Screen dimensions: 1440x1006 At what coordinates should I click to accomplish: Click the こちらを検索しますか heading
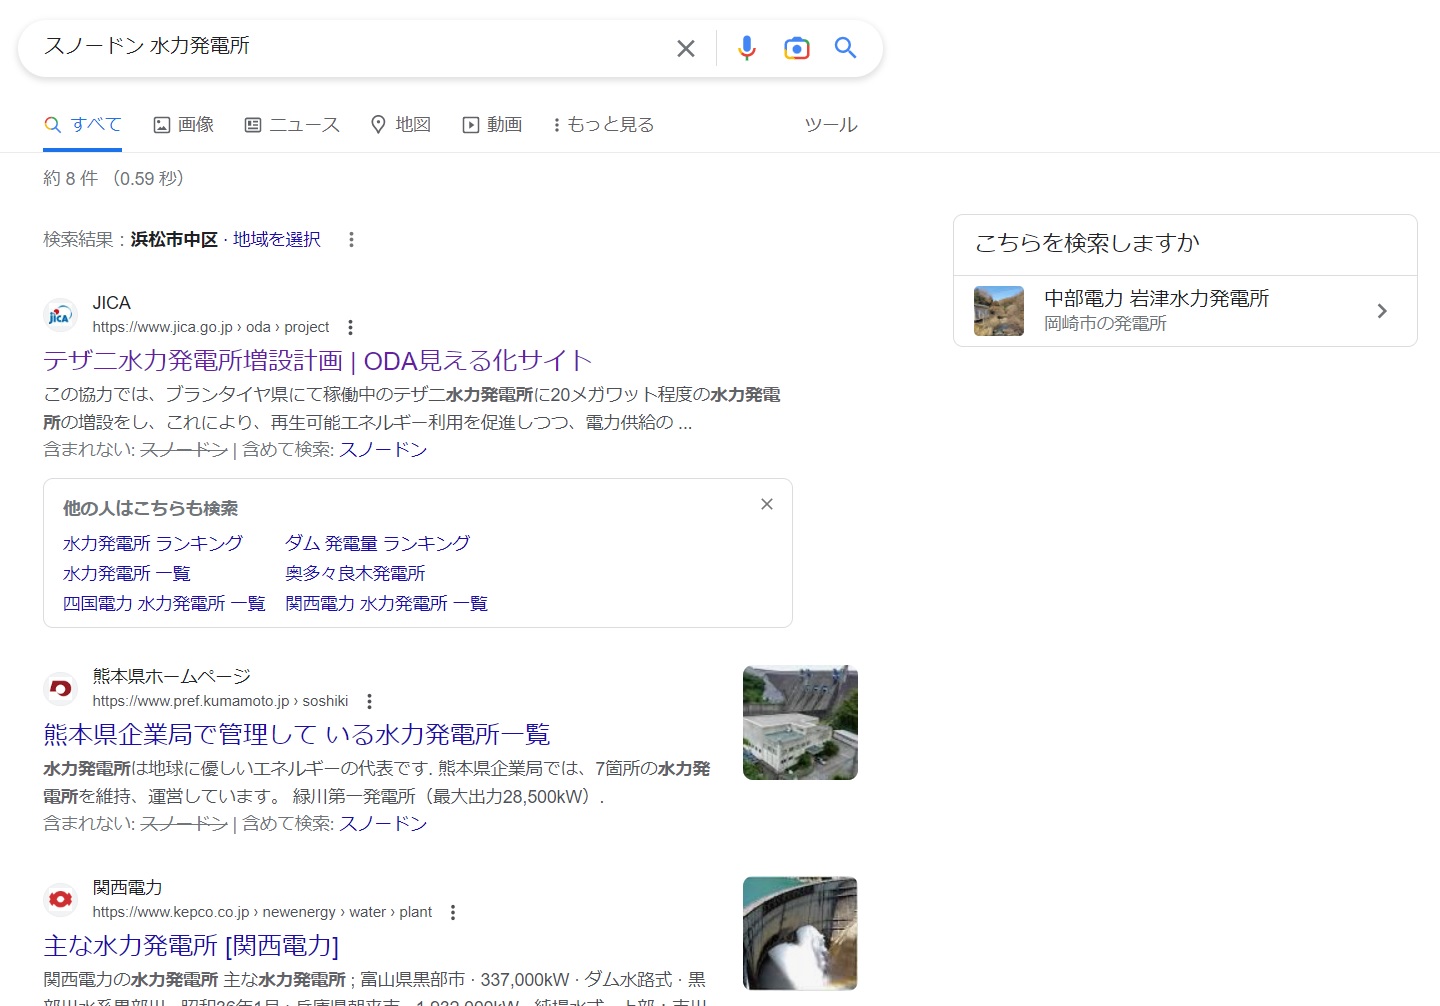pyautogui.click(x=1087, y=243)
